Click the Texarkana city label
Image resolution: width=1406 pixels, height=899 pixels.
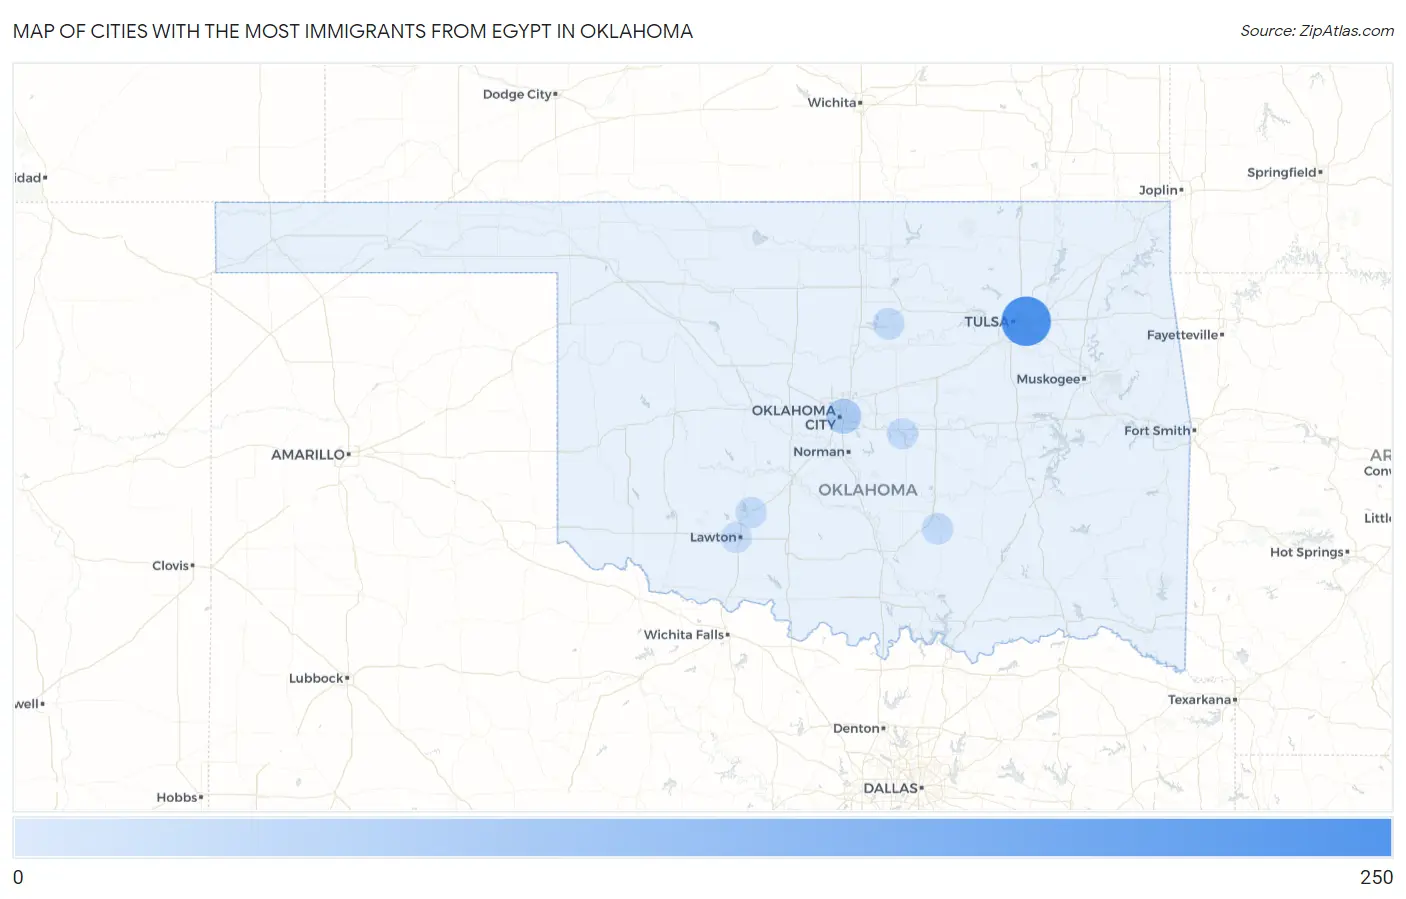coord(1199,700)
